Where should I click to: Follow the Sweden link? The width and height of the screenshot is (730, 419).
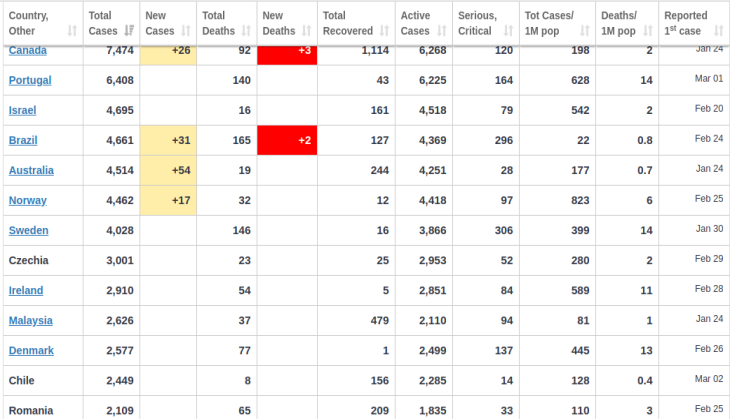[28, 230]
